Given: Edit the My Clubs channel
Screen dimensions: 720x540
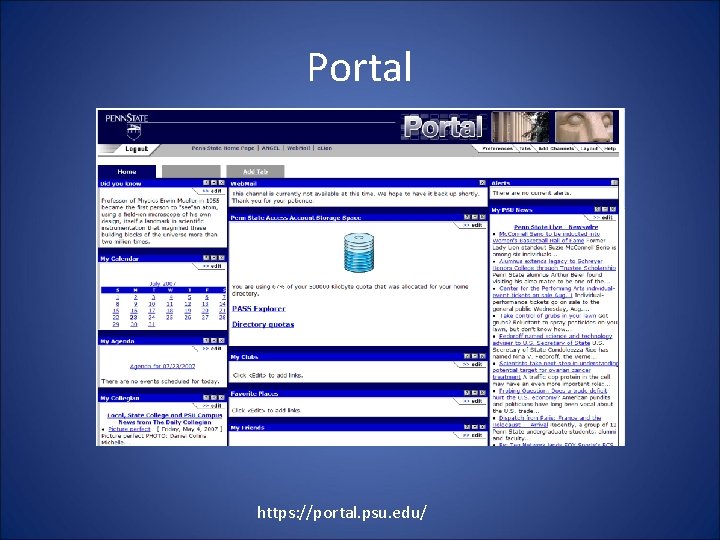Looking at the screenshot, I should [x=472, y=365].
